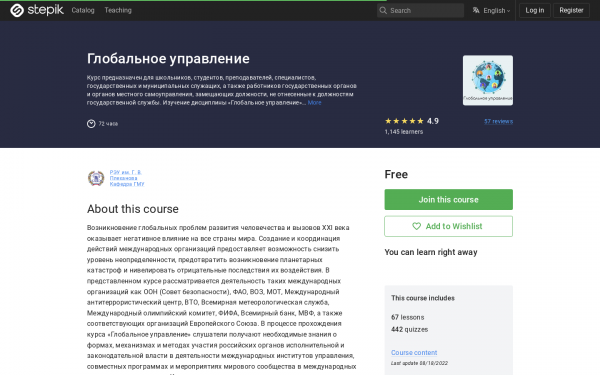The width and height of the screenshot is (600, 375).
Task: Open РЭУ им. Г. В. Плеханова author link
Action: [127, 178]
